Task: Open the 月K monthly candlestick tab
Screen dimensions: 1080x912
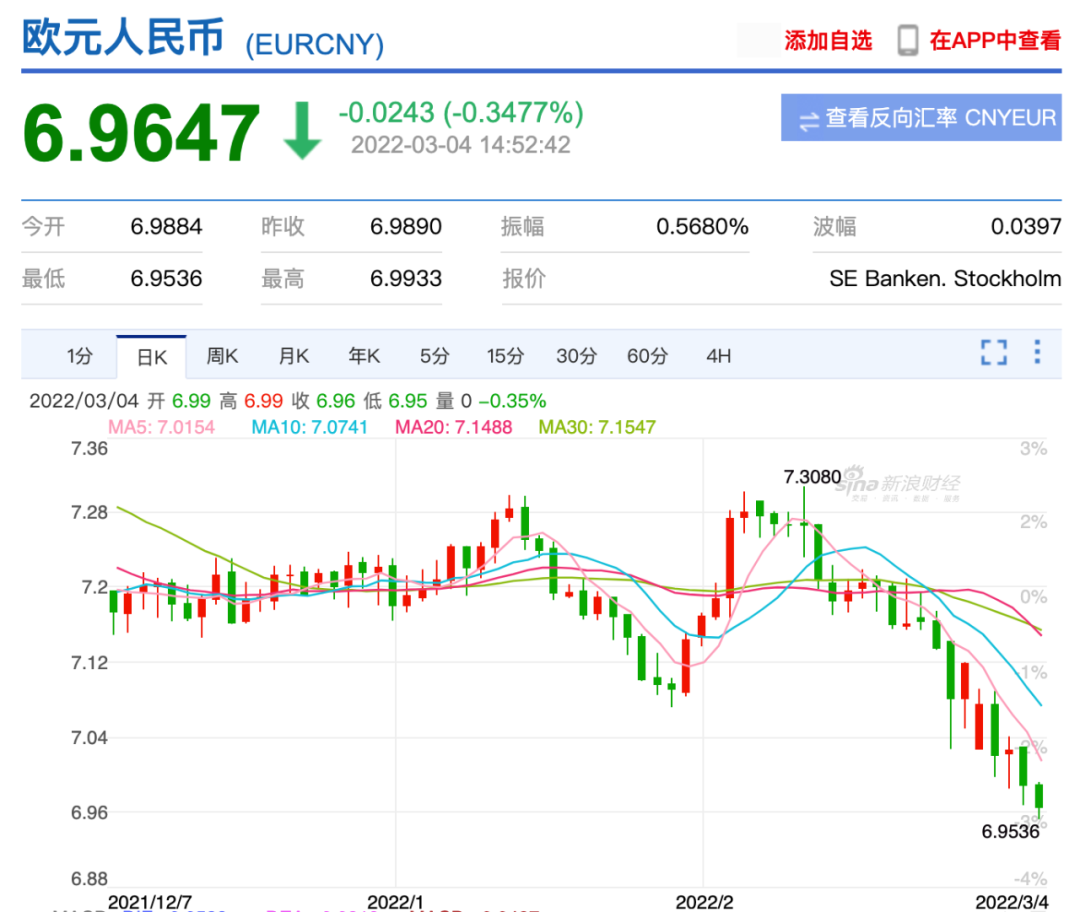Action: 292,355
